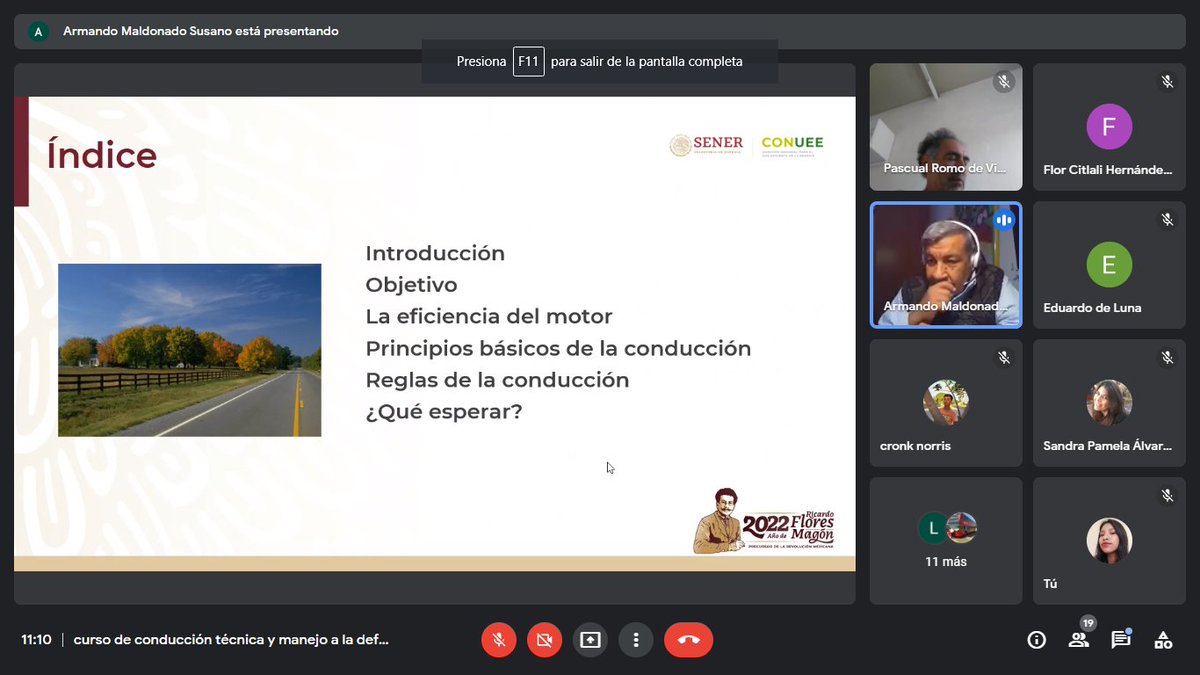Viewport: 1200px width, 675px height.
Task: Click the 'Sandra Pamela Álvar...' name label
Action: [x=1108, y=446]
